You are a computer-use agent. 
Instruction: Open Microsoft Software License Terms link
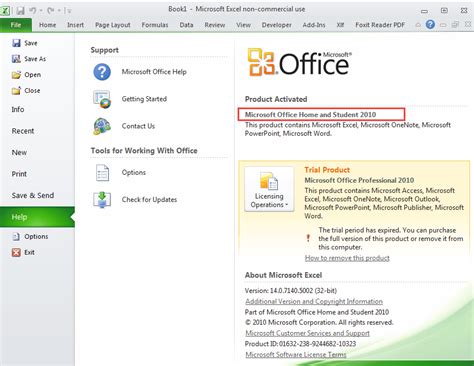[x=296, y=354]
